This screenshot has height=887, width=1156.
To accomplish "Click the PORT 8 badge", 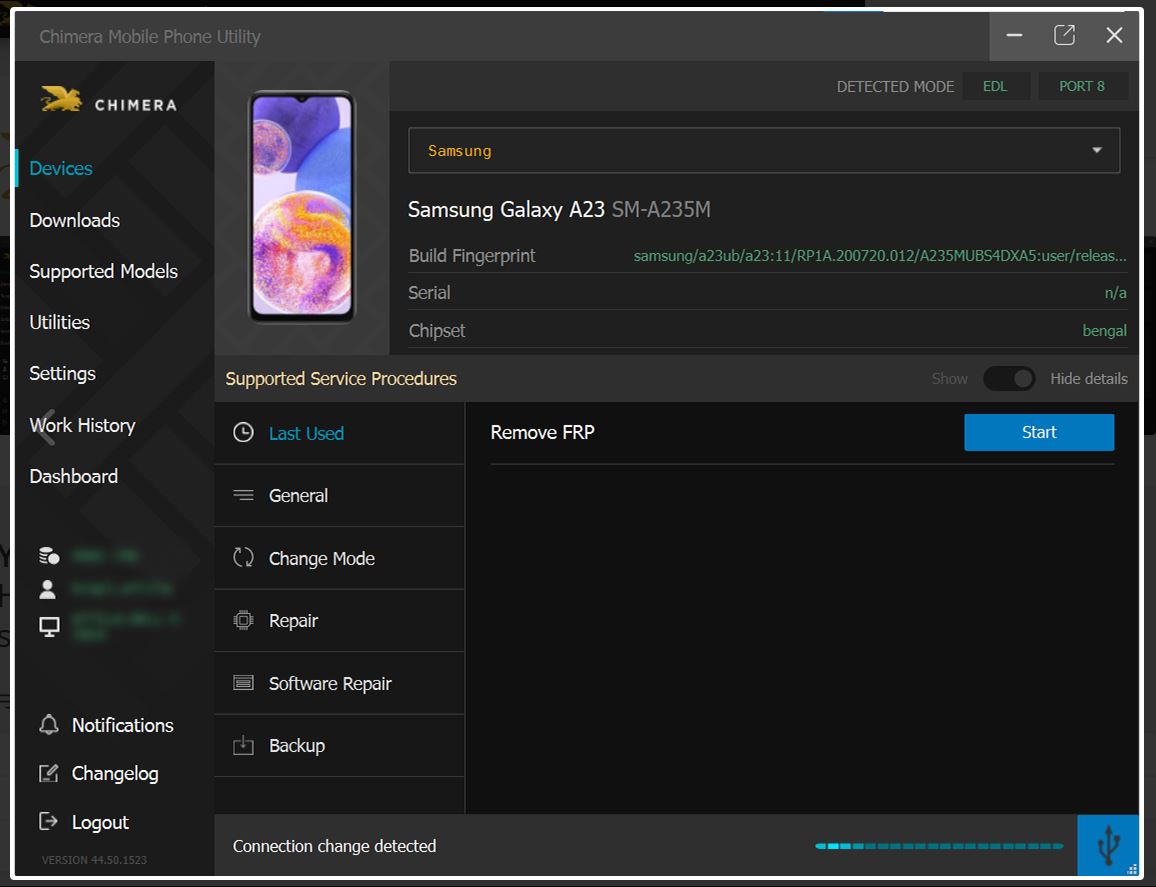I will click(x=1082, y=86).
